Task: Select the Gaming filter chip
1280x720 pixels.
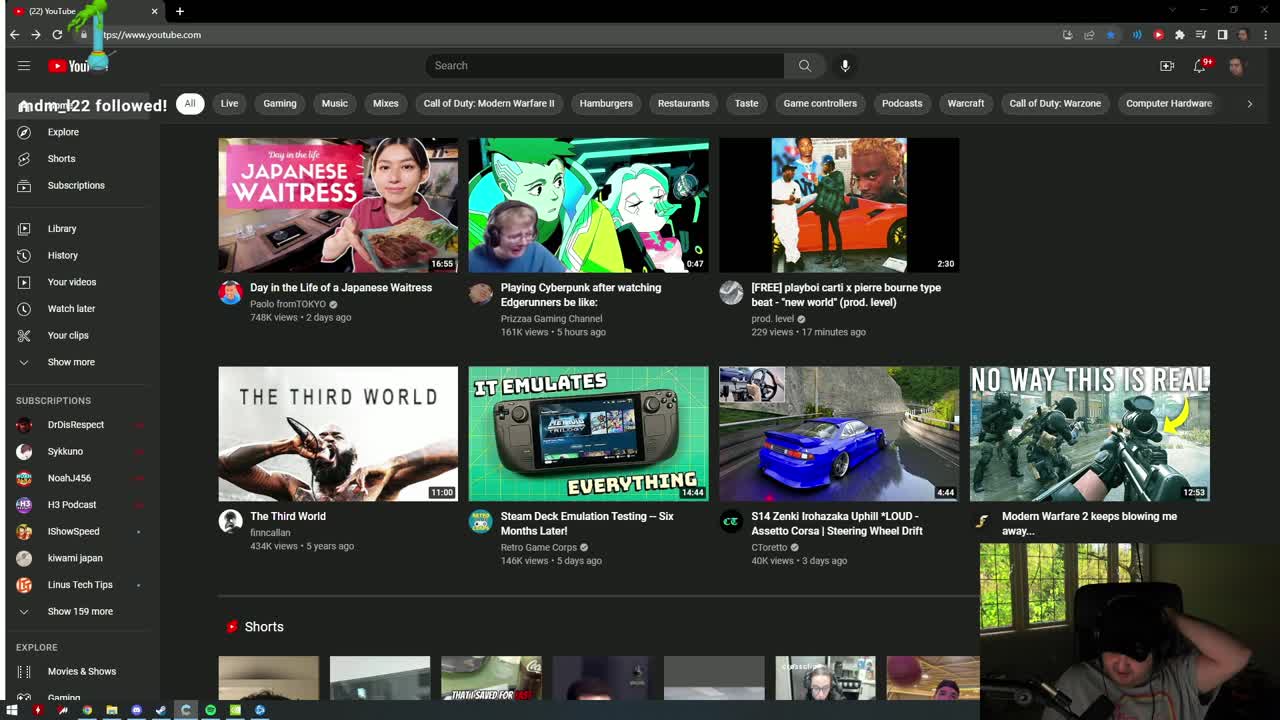Action: (280, 104)
